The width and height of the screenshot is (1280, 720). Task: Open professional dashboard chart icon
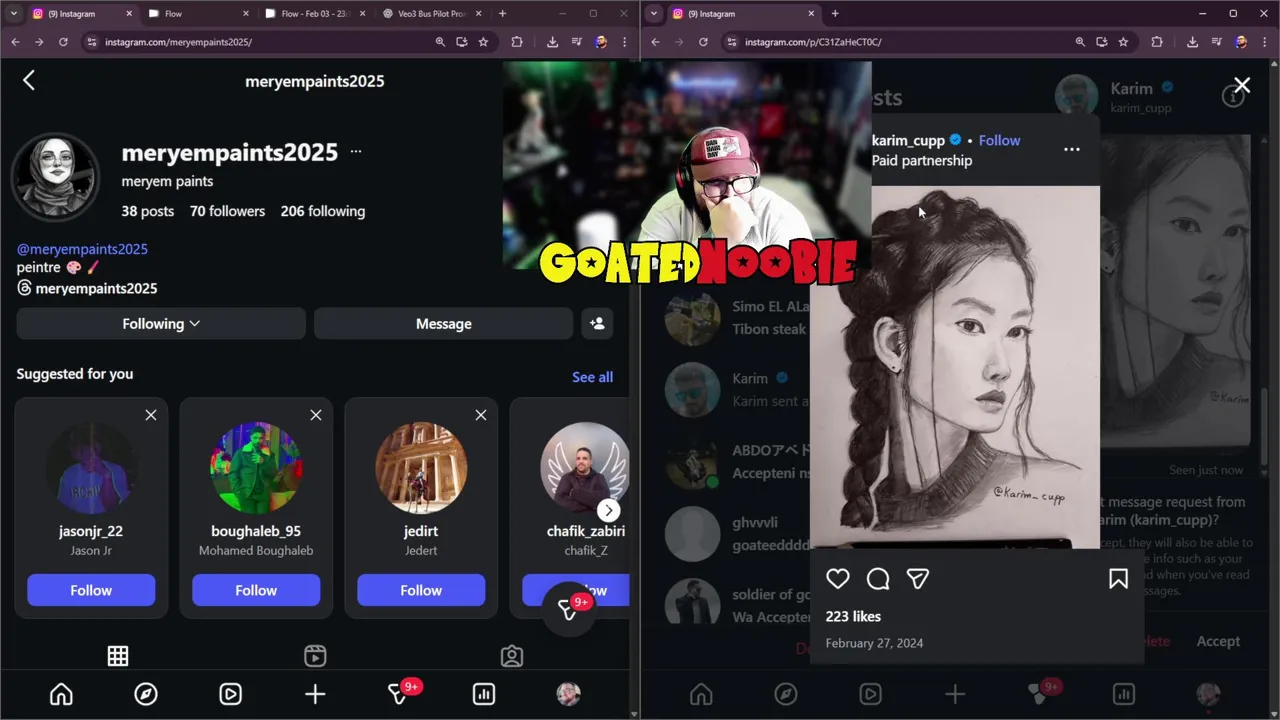(x=484, y=694)
